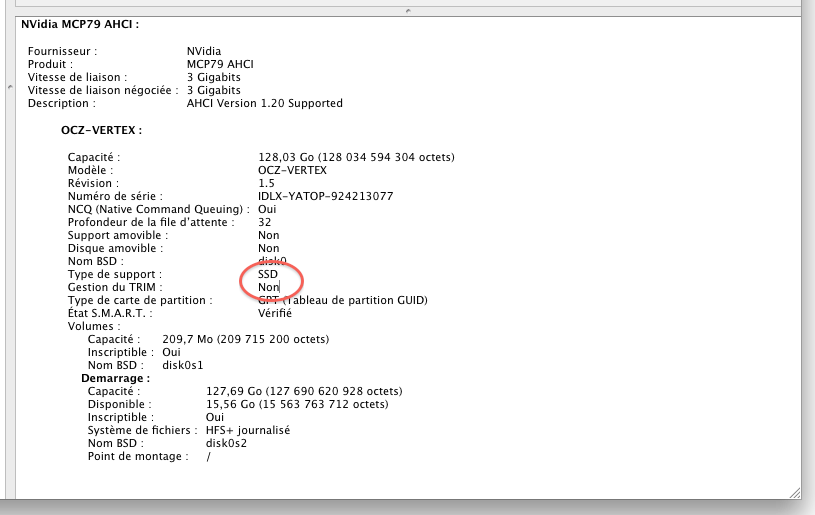Viewport: 815px width, 515px height.
Task: Click '209,7 Mo (209 715 200 octets)' capacity
Action: click(245, 339)
